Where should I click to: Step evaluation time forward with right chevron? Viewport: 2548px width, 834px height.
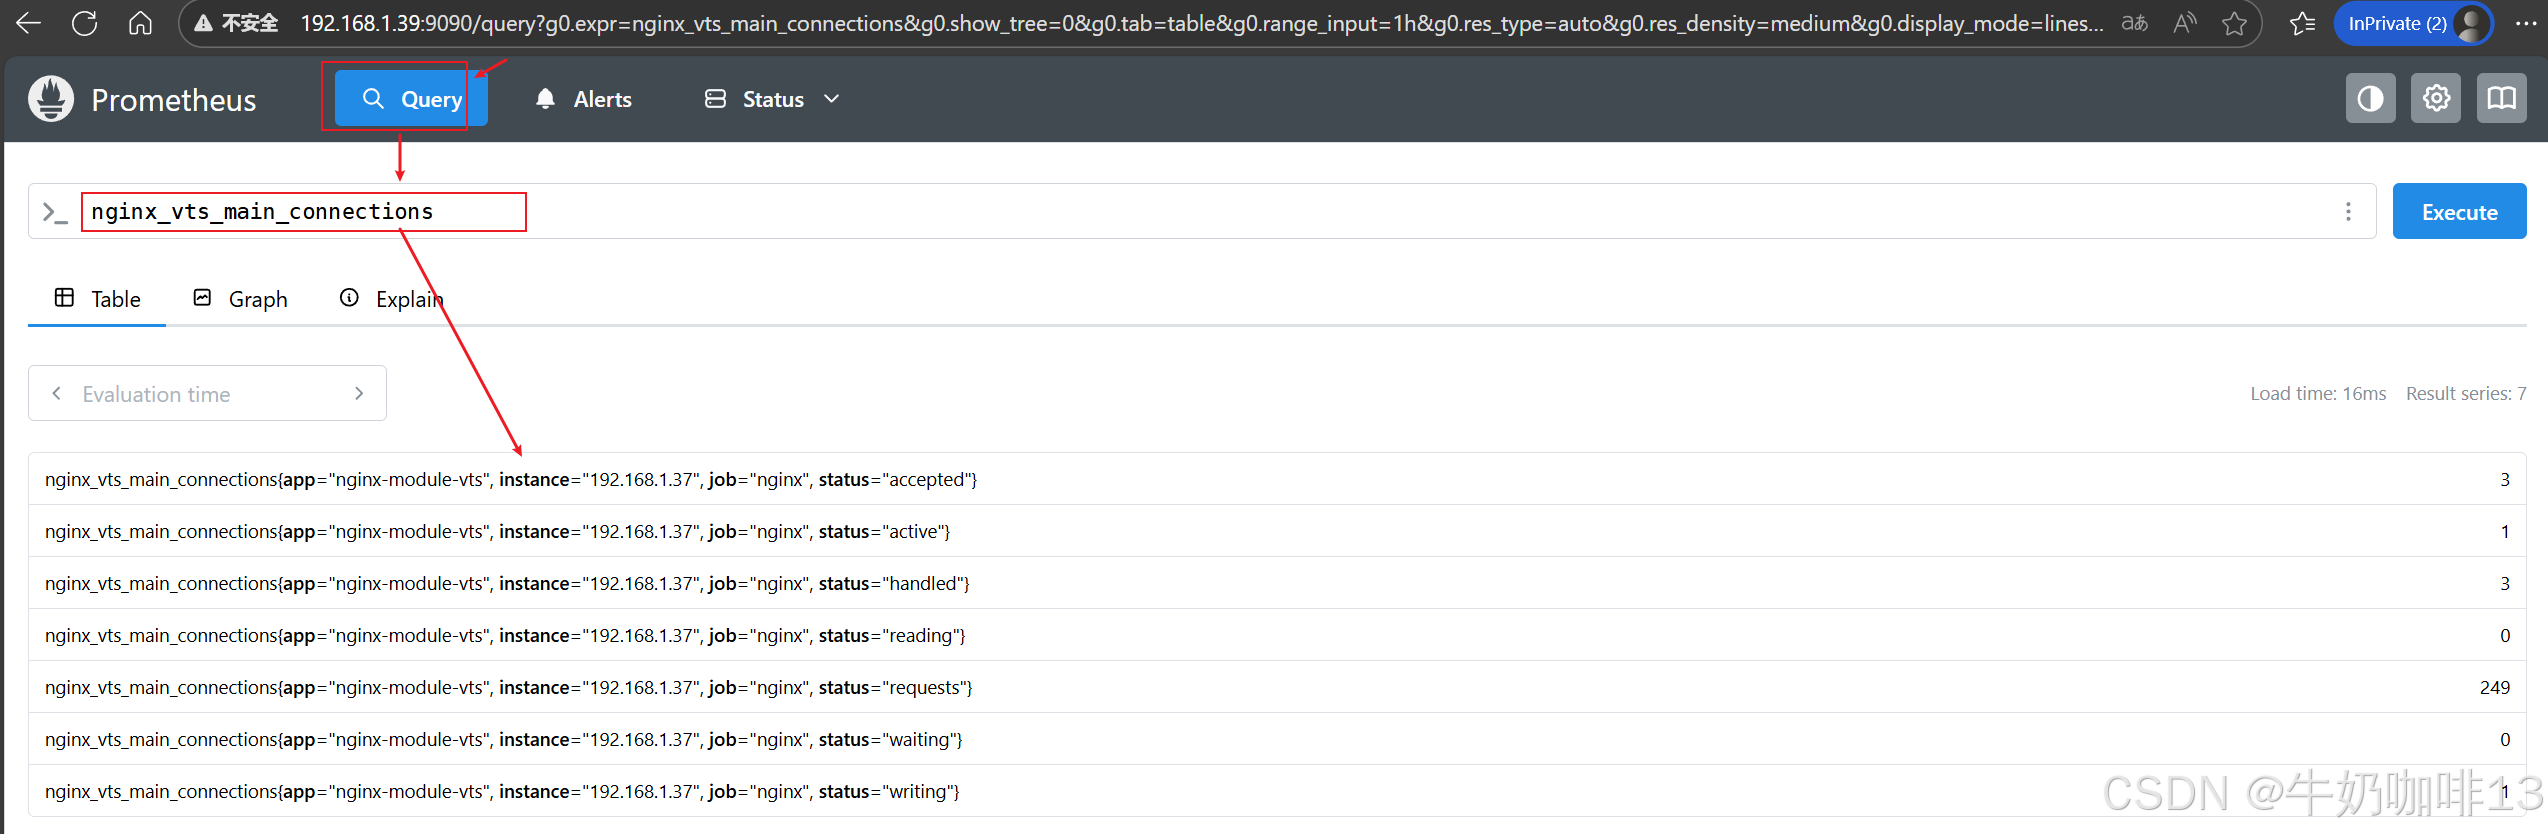pyautogui.click(x=359, y=393)
